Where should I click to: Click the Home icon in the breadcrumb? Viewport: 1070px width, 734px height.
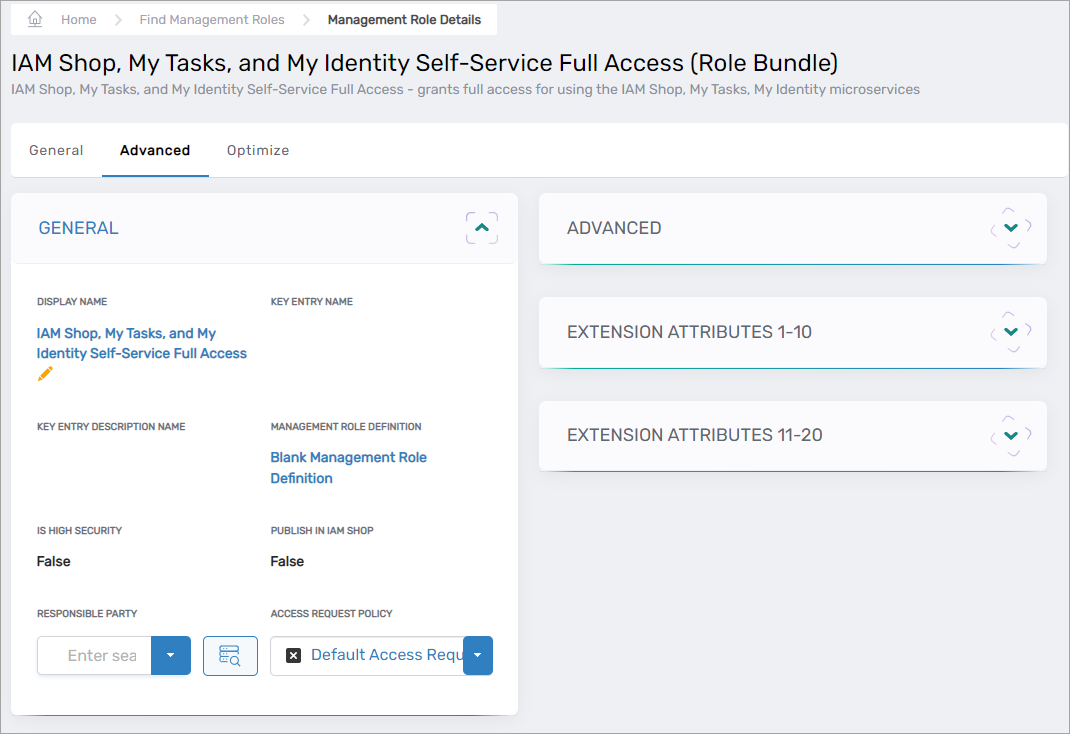click(35, 19)
